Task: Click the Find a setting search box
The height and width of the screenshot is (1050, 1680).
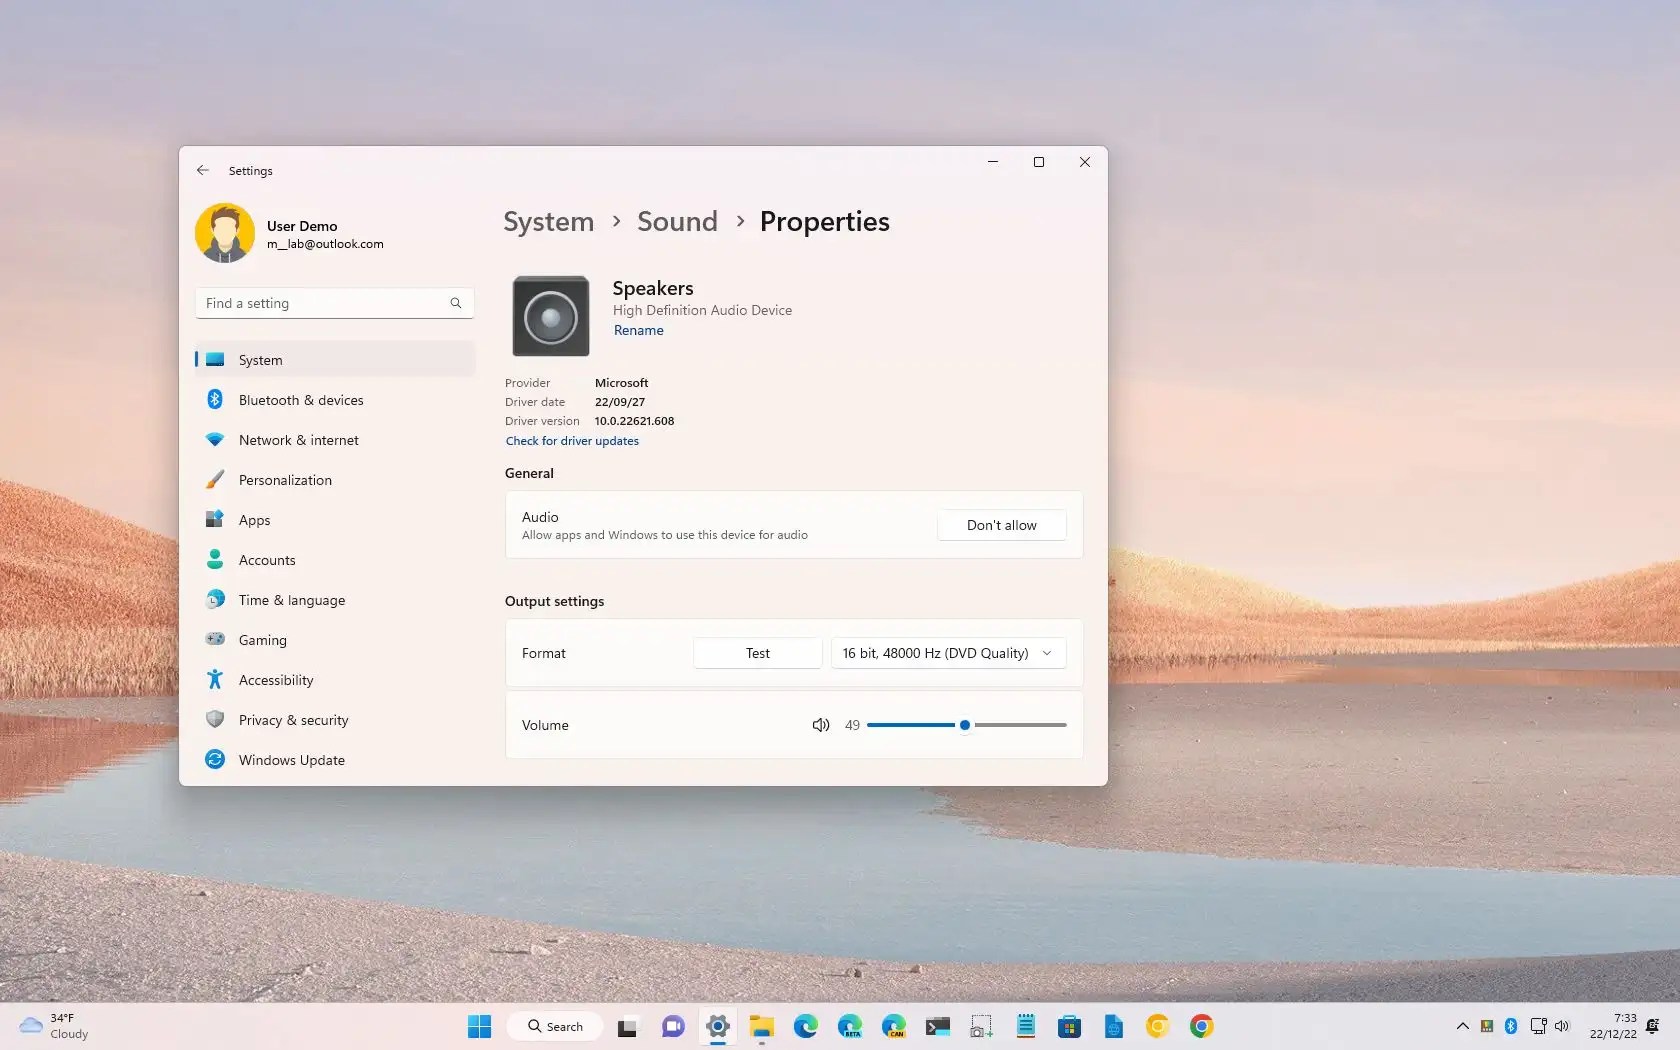Action: tap(333, 303)
